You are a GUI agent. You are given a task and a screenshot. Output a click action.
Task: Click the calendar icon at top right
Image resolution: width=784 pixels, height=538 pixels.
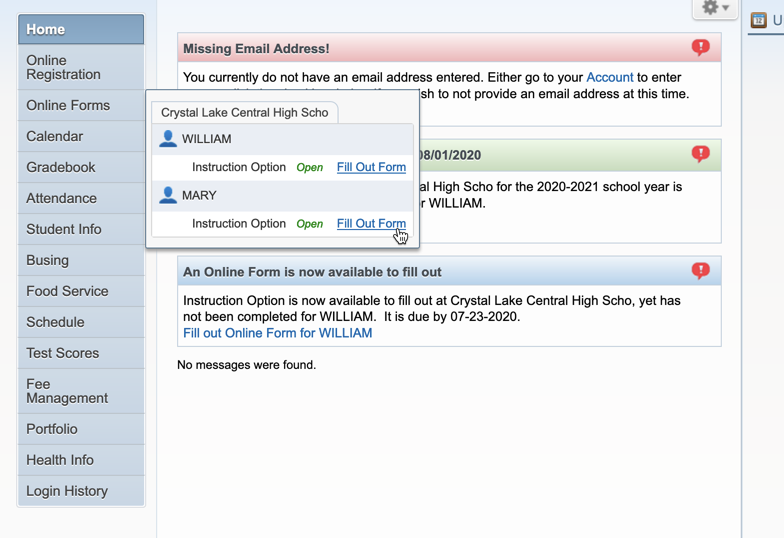(758, 20)
